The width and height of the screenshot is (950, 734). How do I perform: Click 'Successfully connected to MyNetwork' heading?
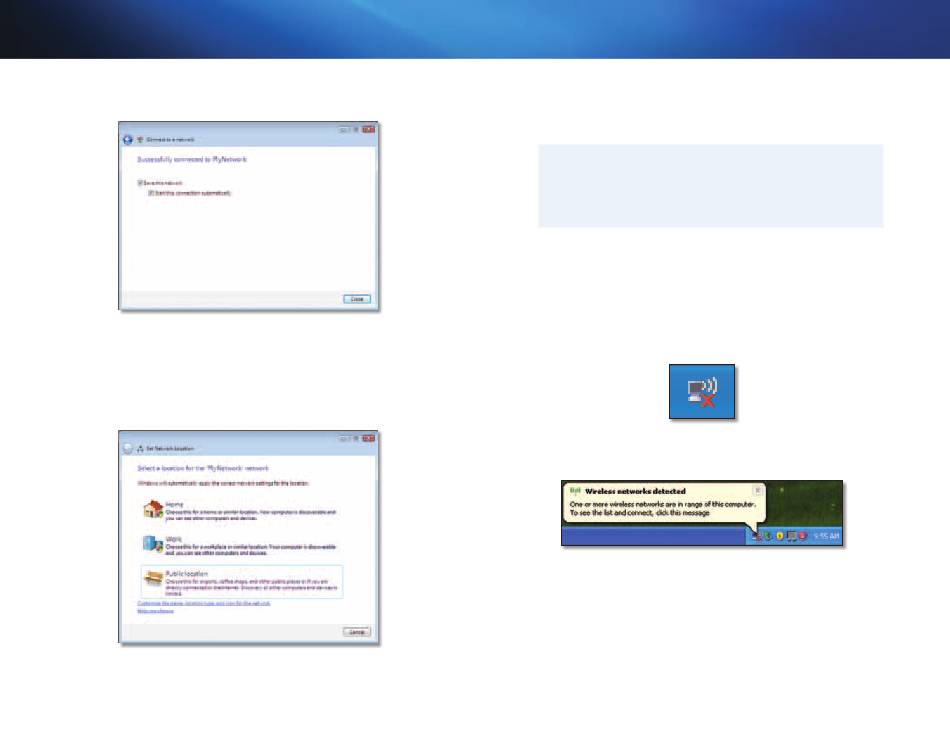coord(192,159)
